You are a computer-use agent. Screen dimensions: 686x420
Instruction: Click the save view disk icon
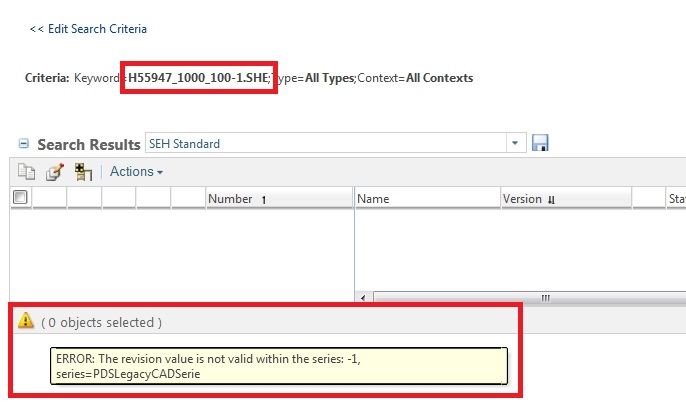pyautogui.click(x=540, y=143)
